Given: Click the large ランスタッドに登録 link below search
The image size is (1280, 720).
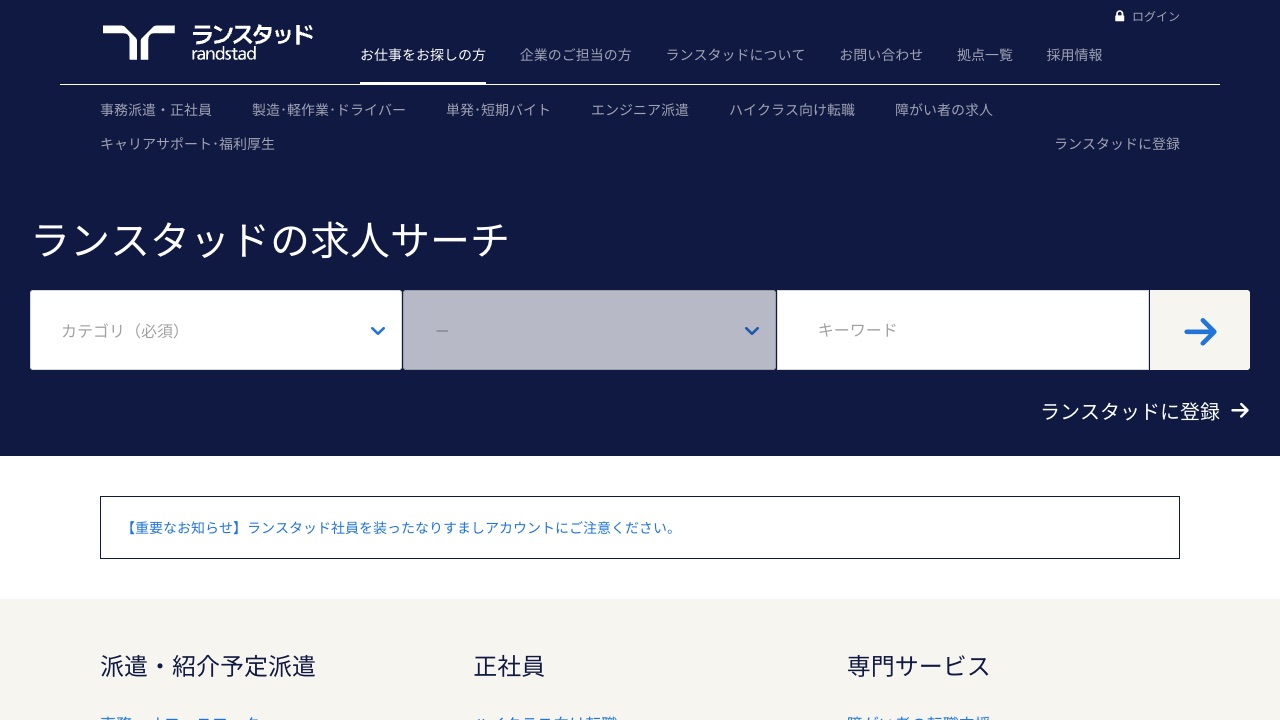Looking at the screenshot, I should (x=1130, y=411).
